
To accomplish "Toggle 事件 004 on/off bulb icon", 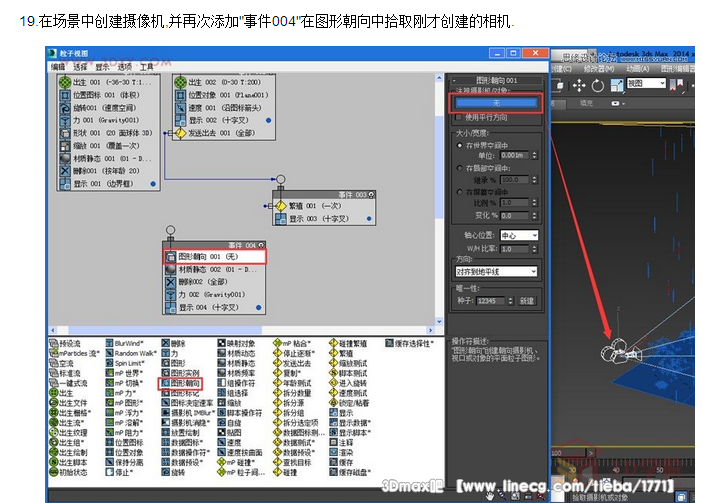I will (261, 245).
